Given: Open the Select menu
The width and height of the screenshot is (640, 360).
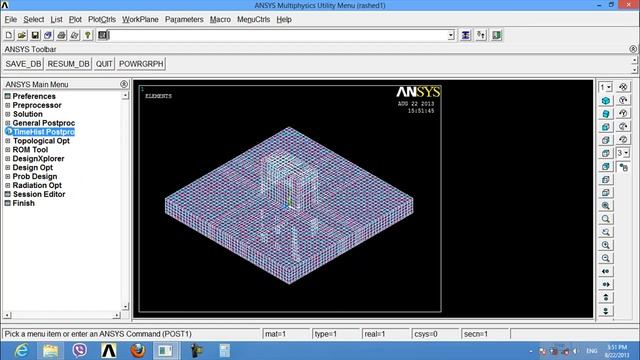Looking at the screenshot, I should tap(33, 20).
